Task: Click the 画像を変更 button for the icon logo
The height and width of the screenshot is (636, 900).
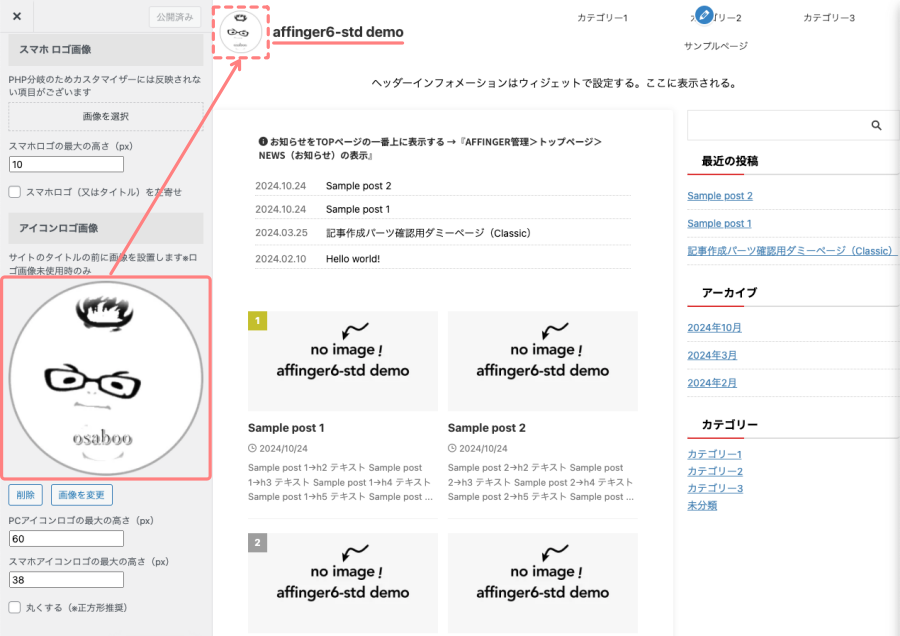Action: [x=84, y=494]
